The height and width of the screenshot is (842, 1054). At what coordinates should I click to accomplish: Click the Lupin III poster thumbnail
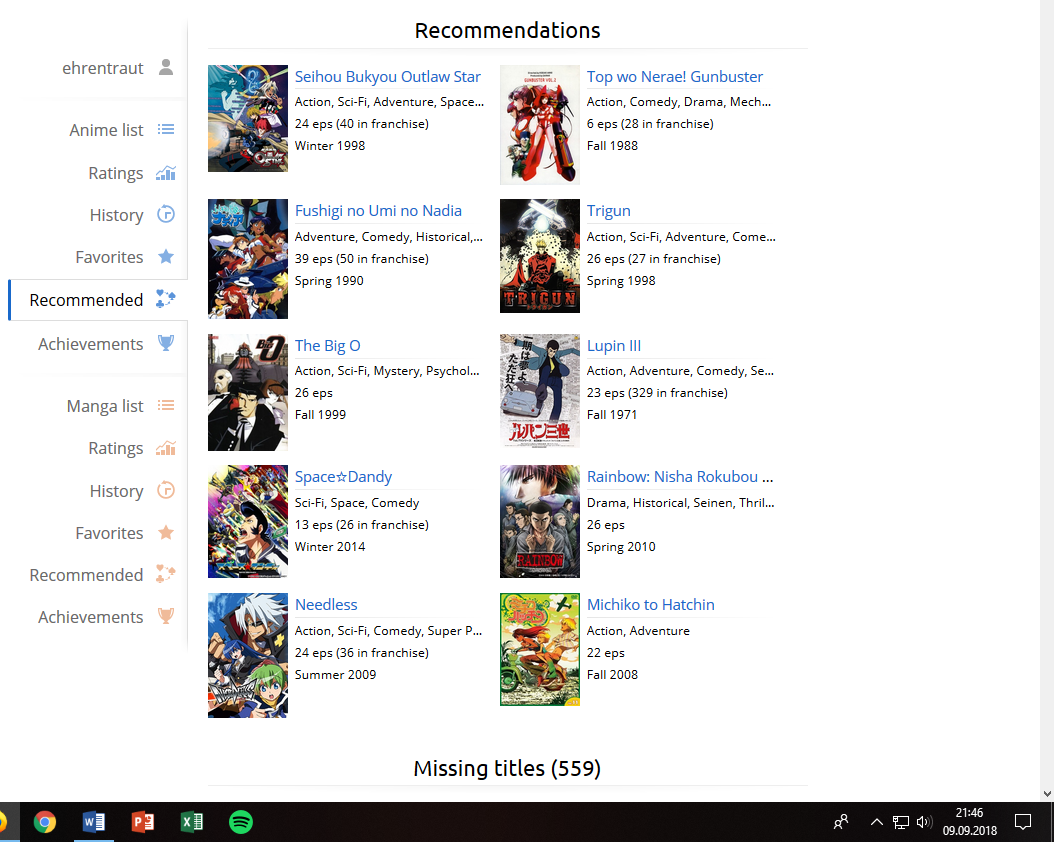[540, 391]
